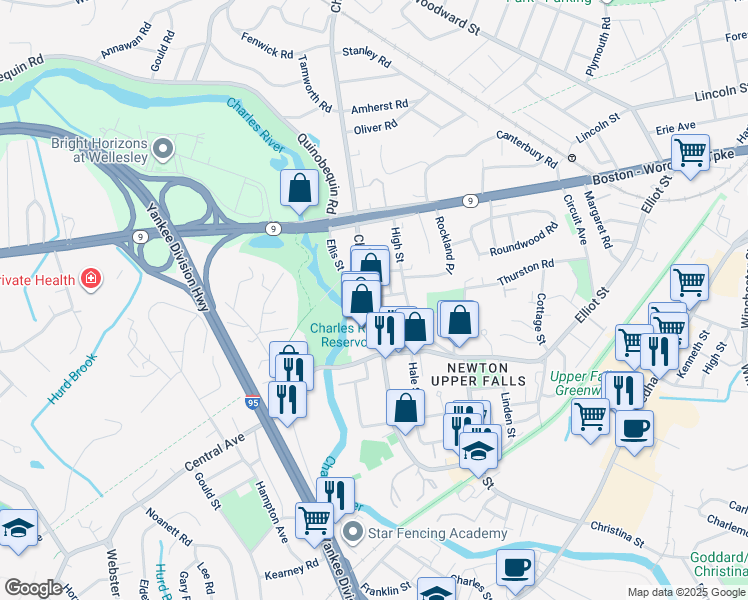The height and width of the screenshot is (600, 748).
Task: Open the shopping cart marker by Hampton Ave
Action: pyautogui.click(x=314, y=522)
